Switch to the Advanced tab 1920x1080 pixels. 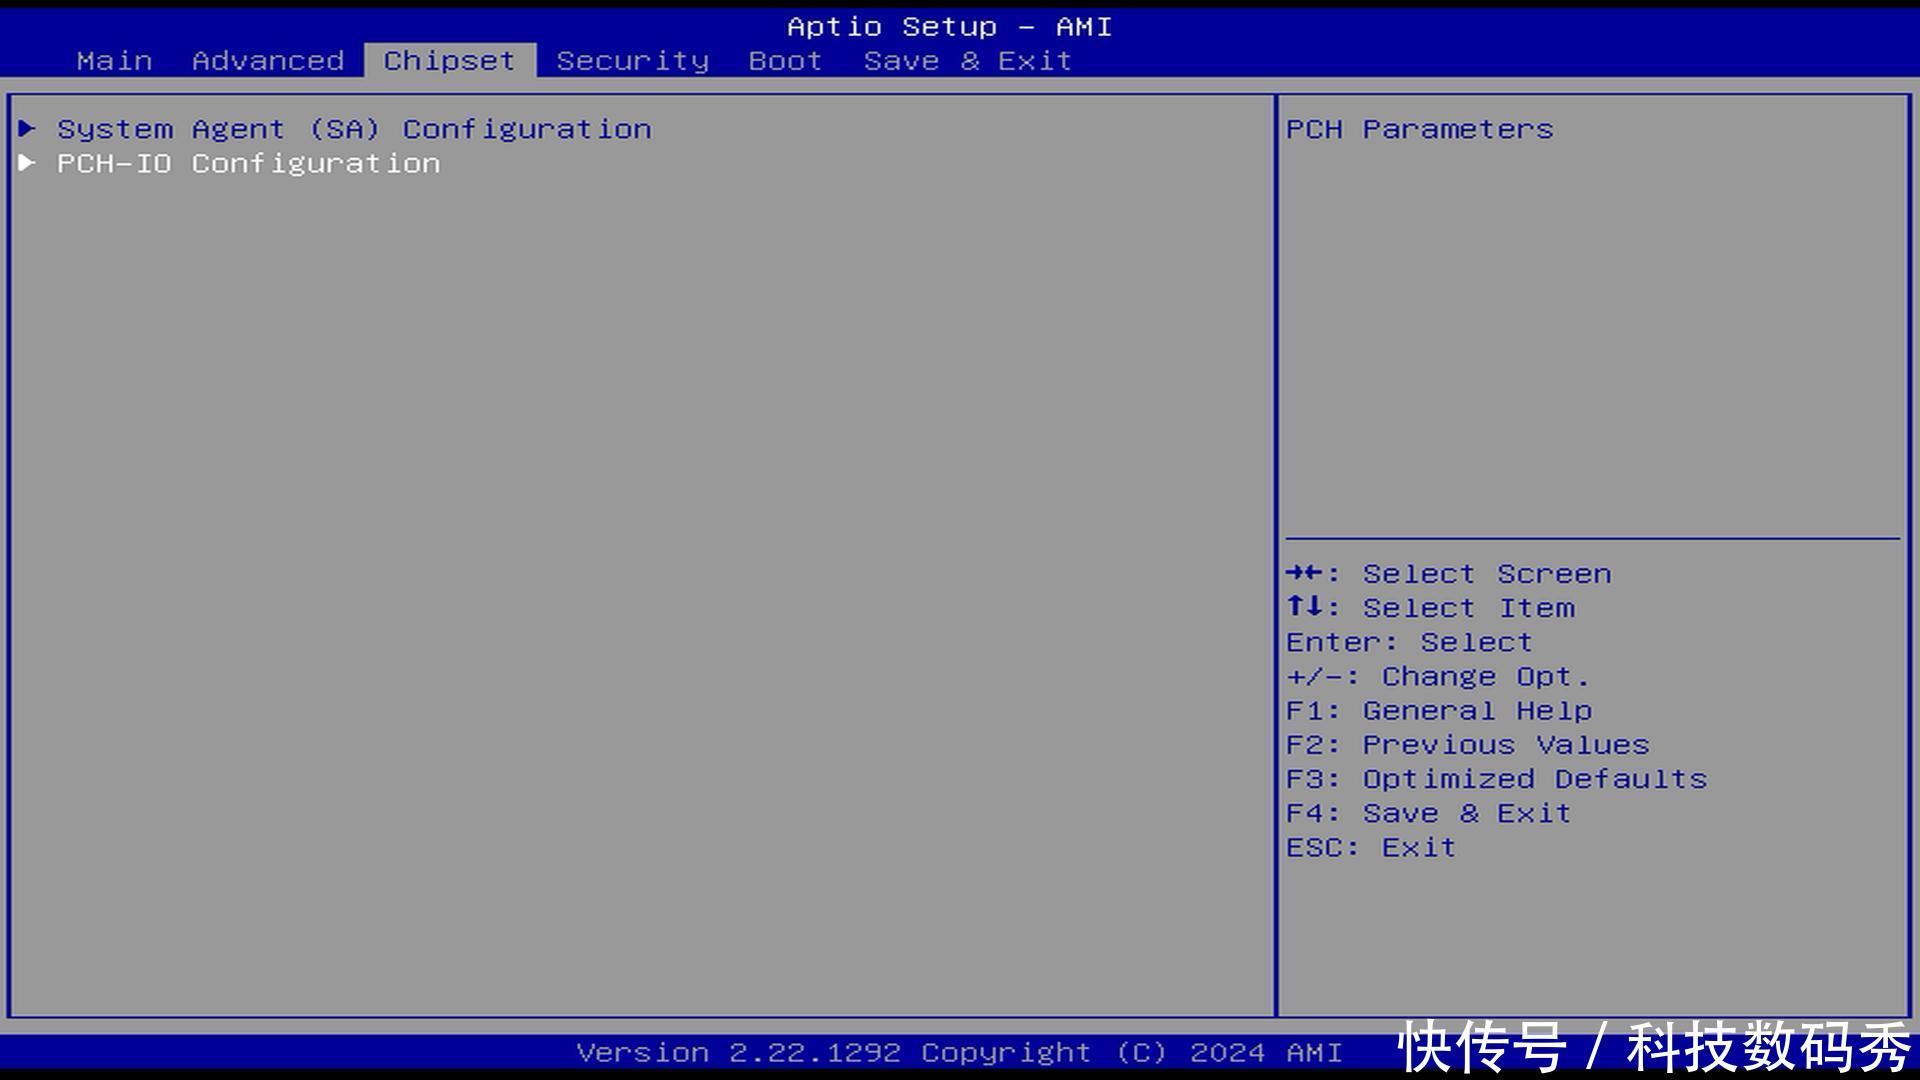tap(268, 61)
